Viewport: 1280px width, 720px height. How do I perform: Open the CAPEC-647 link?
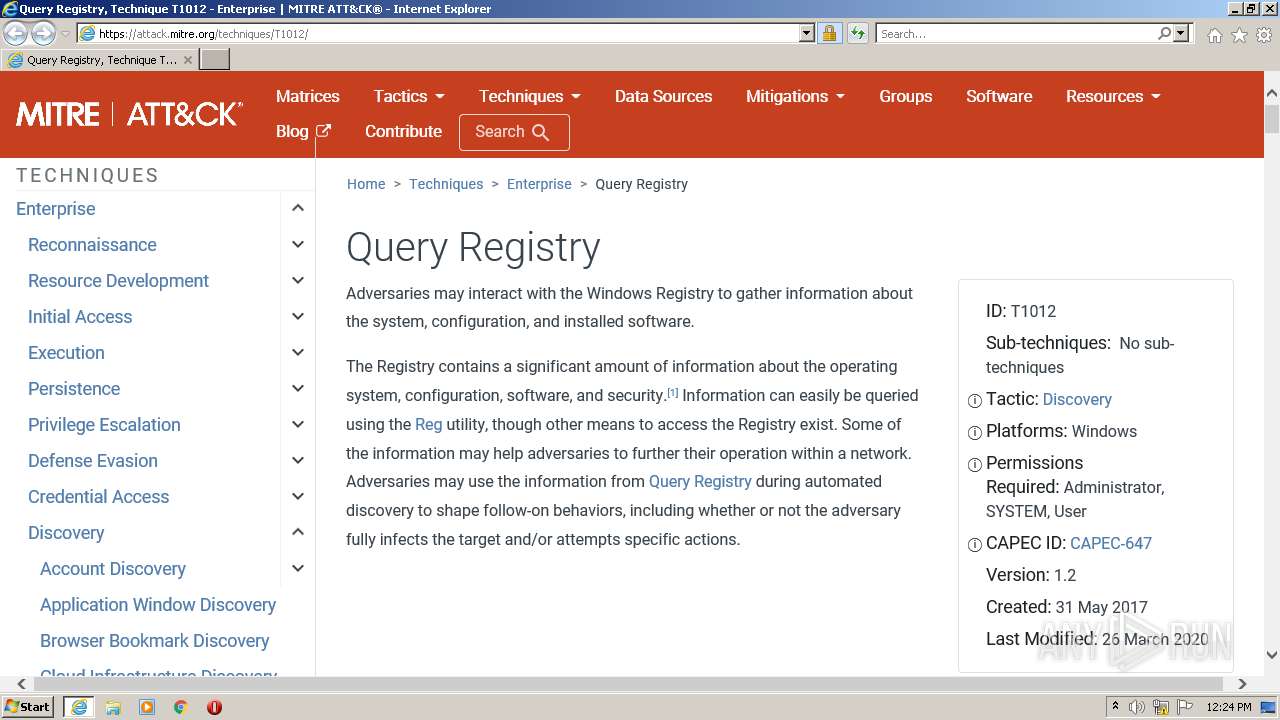pos(1111,543)
